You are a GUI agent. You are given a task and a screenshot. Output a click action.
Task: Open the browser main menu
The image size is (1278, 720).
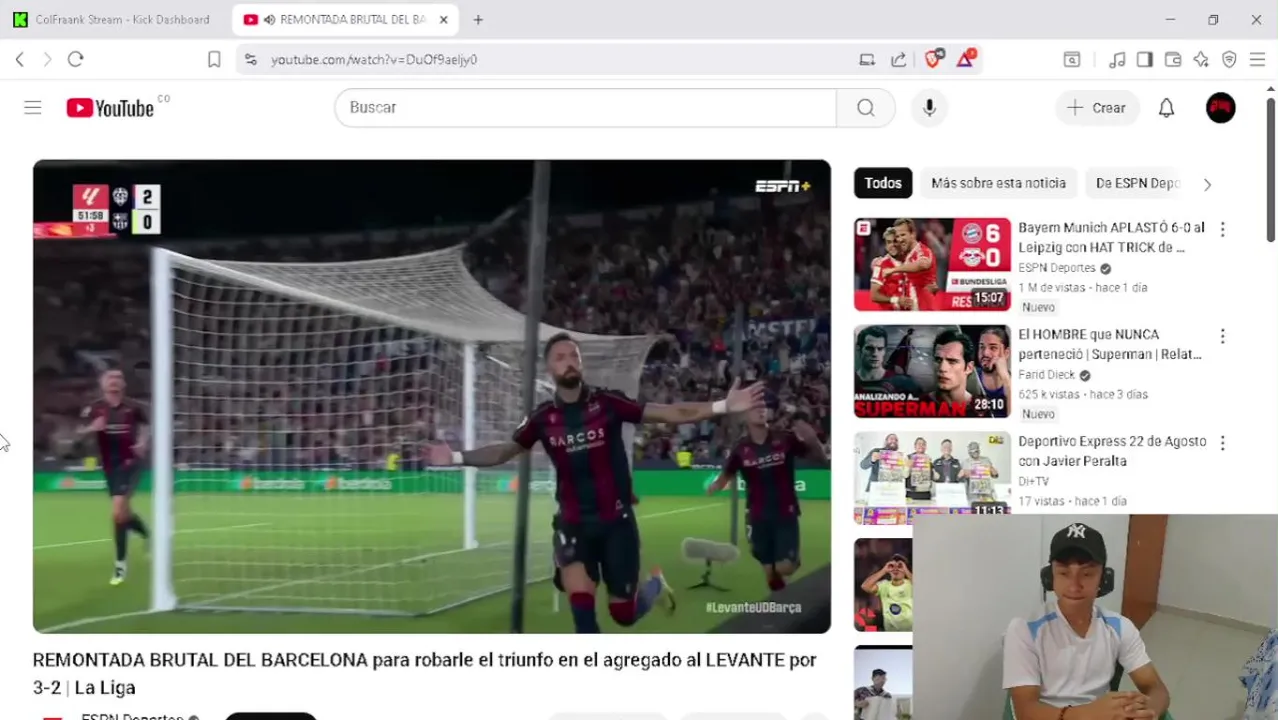1257,59
